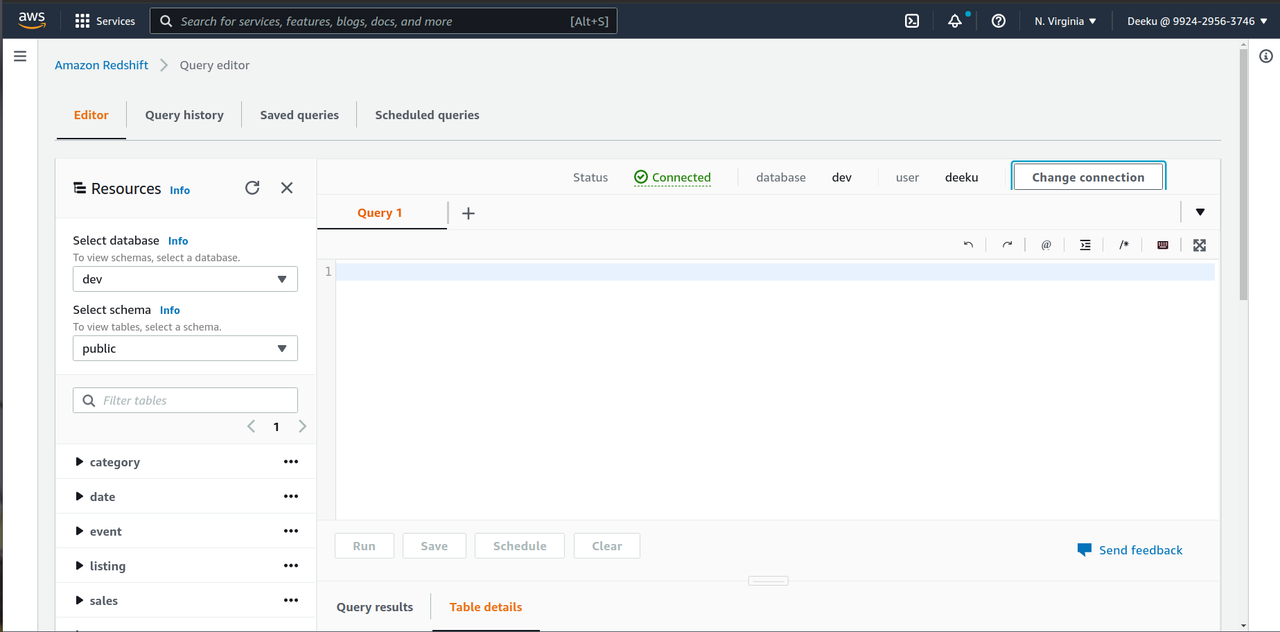The height and width of the screenshot is (632, 1280).
Task: Show keyboard shortcuts icon
Action: [1162, 245]
